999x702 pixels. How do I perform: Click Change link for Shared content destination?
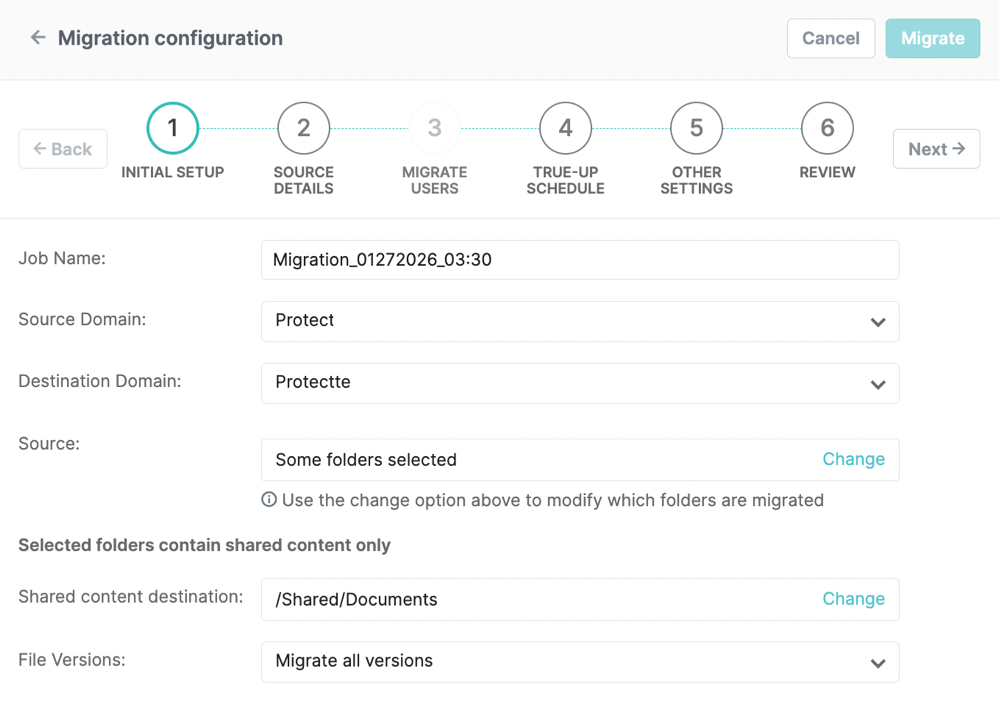[x=853, y=600]
